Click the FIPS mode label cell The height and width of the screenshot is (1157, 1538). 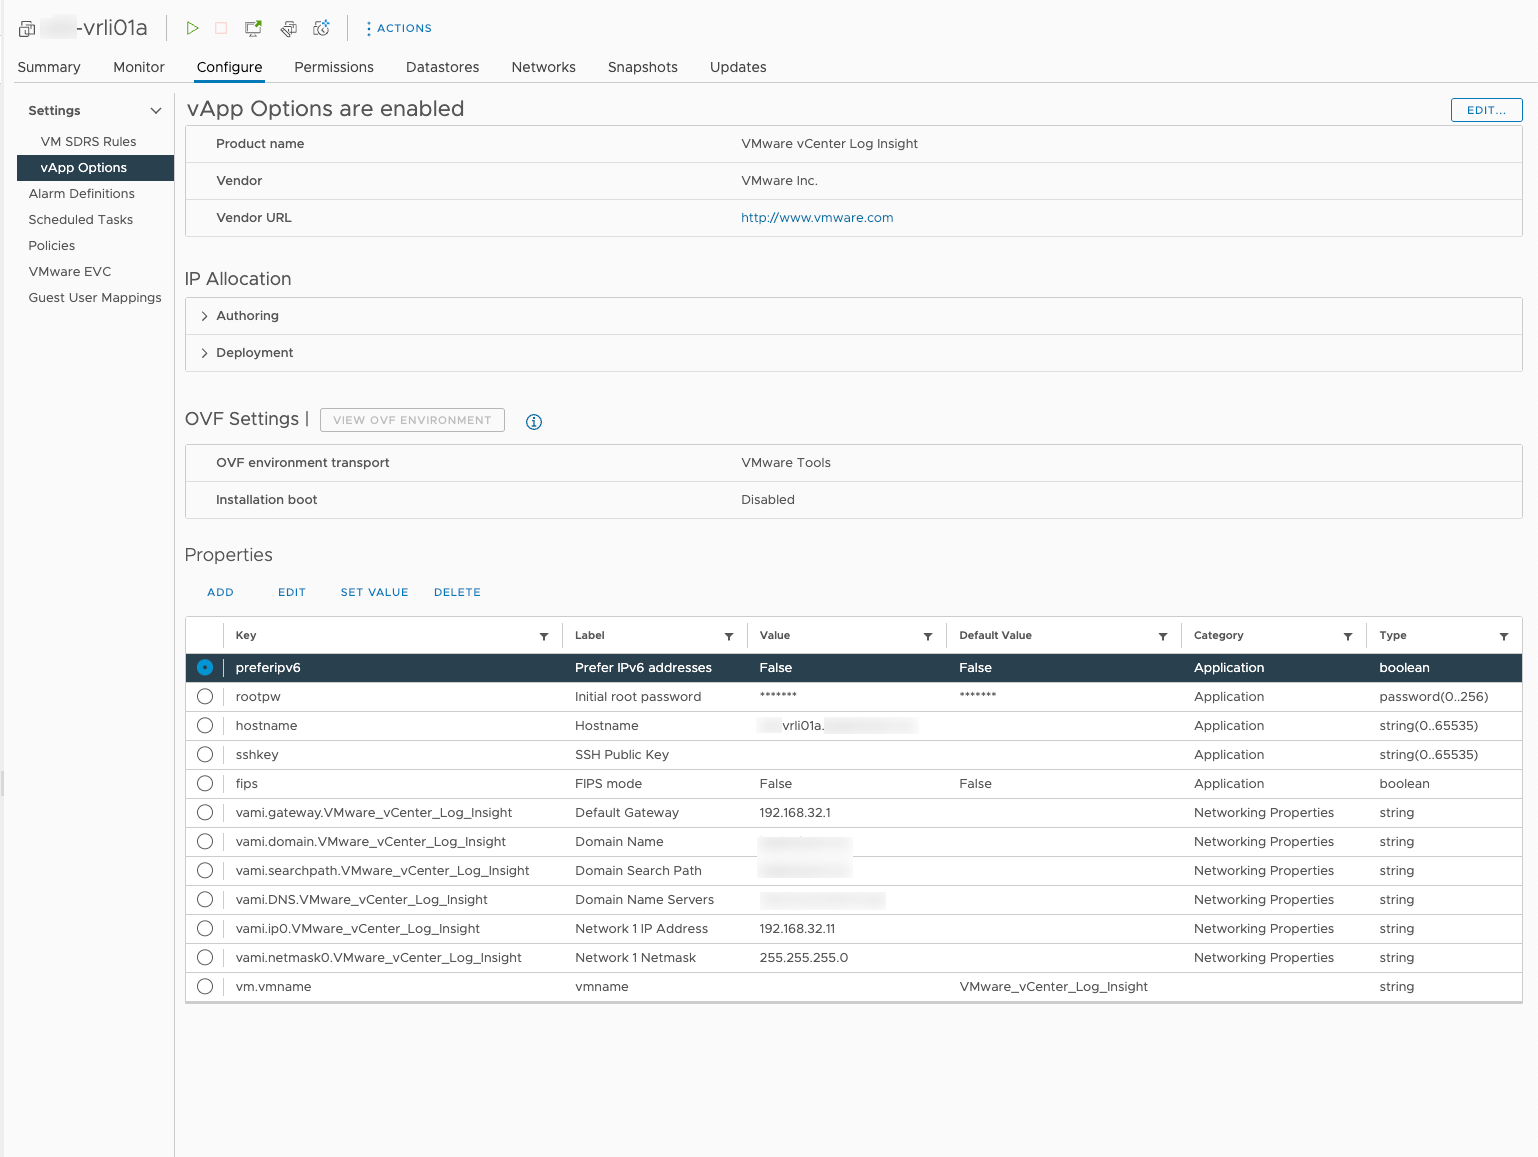click(x=608, y=784)
